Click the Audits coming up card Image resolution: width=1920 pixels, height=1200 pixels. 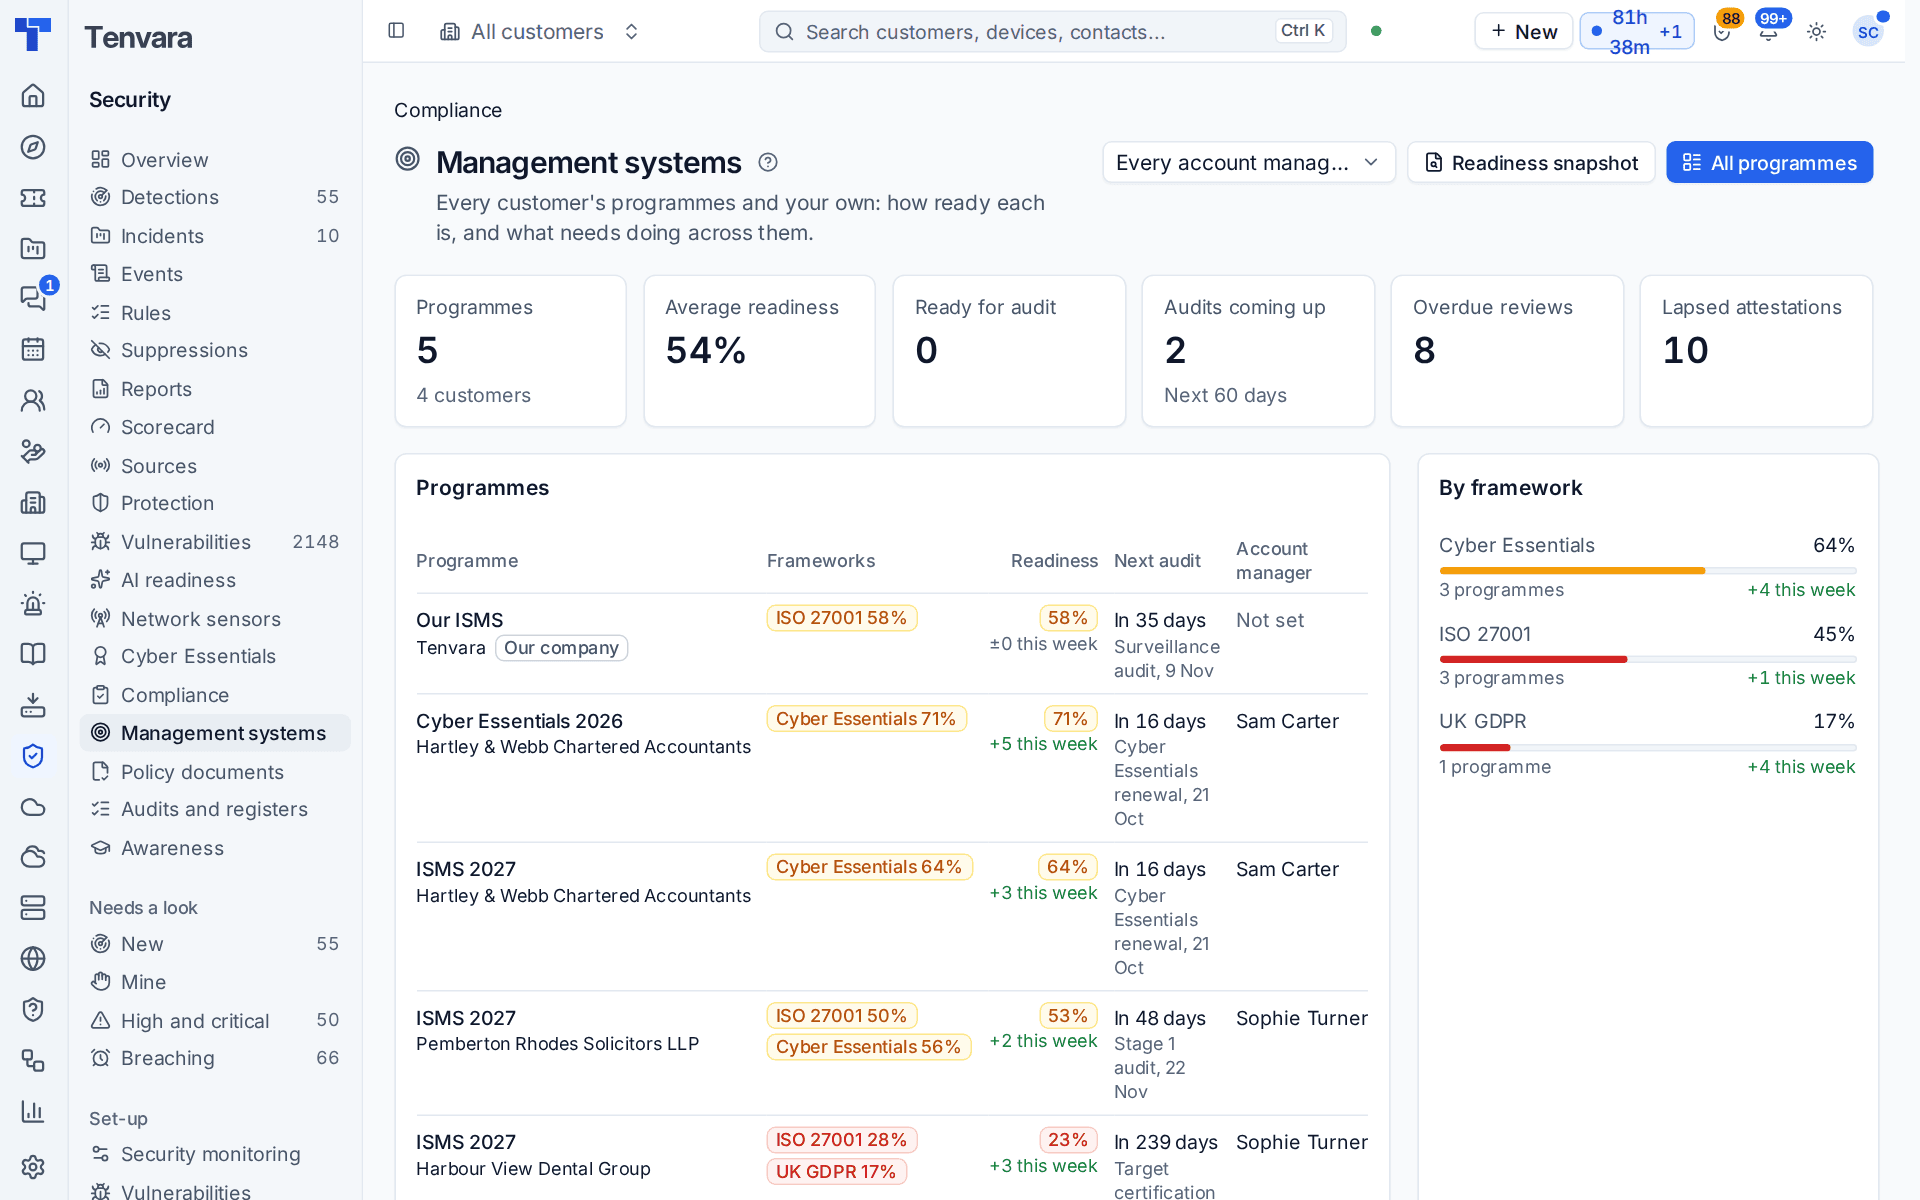pos(1257,351)
